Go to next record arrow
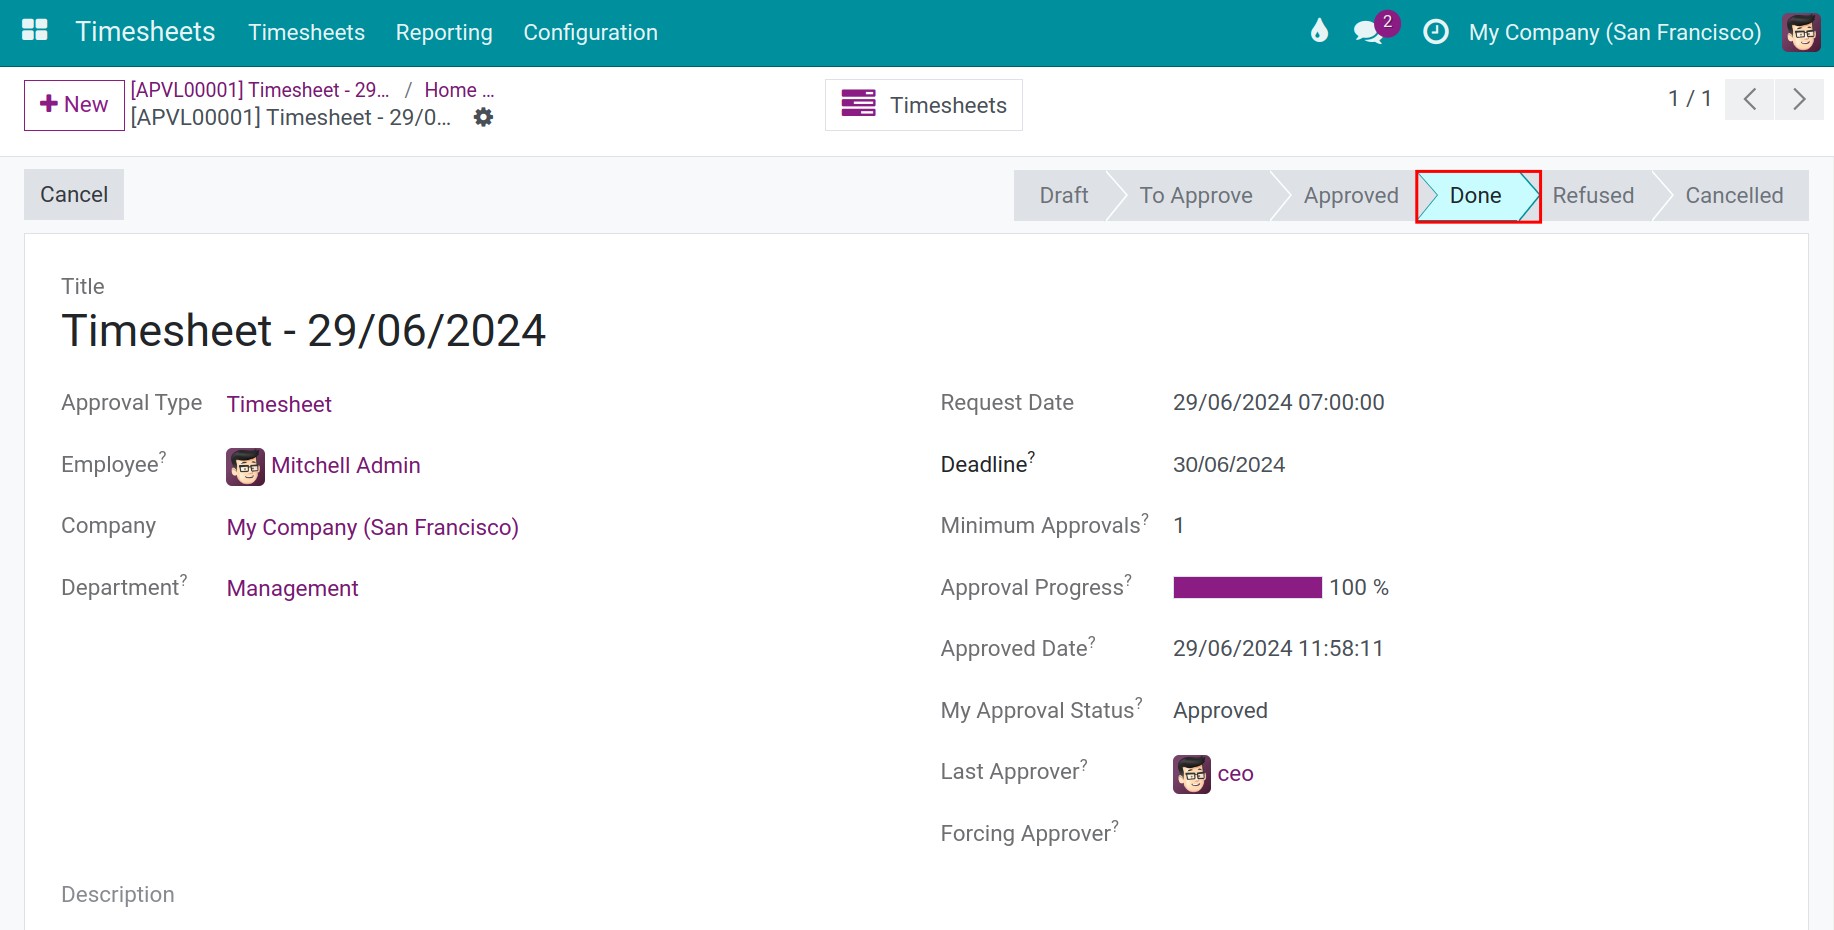The height and width of the screenshot is (930, 1834). (x=1799, y=99)
